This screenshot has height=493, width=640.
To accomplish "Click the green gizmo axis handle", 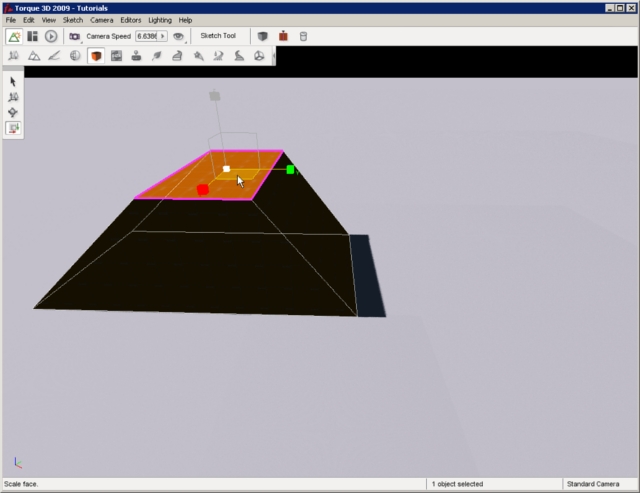I will (x=291, y=170).
